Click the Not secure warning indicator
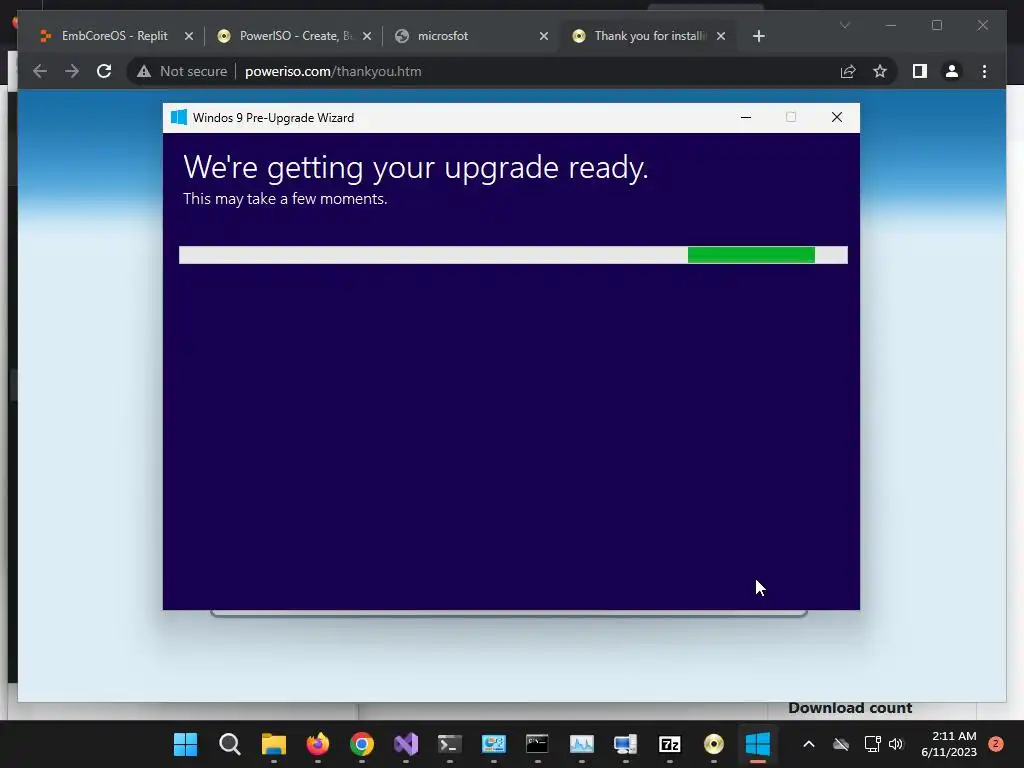The width and height of the screenshot is (1024, 768). (182, 71)
